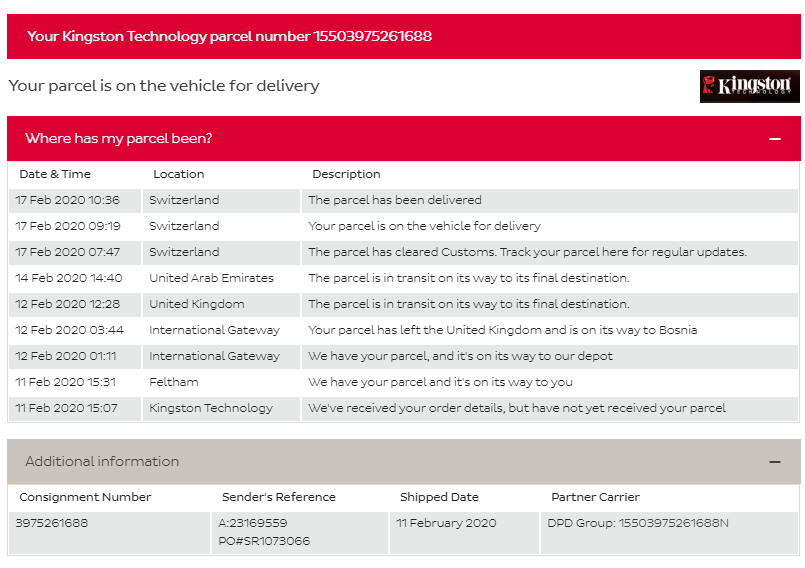Click the Additional information header bar

click(404, 462)
